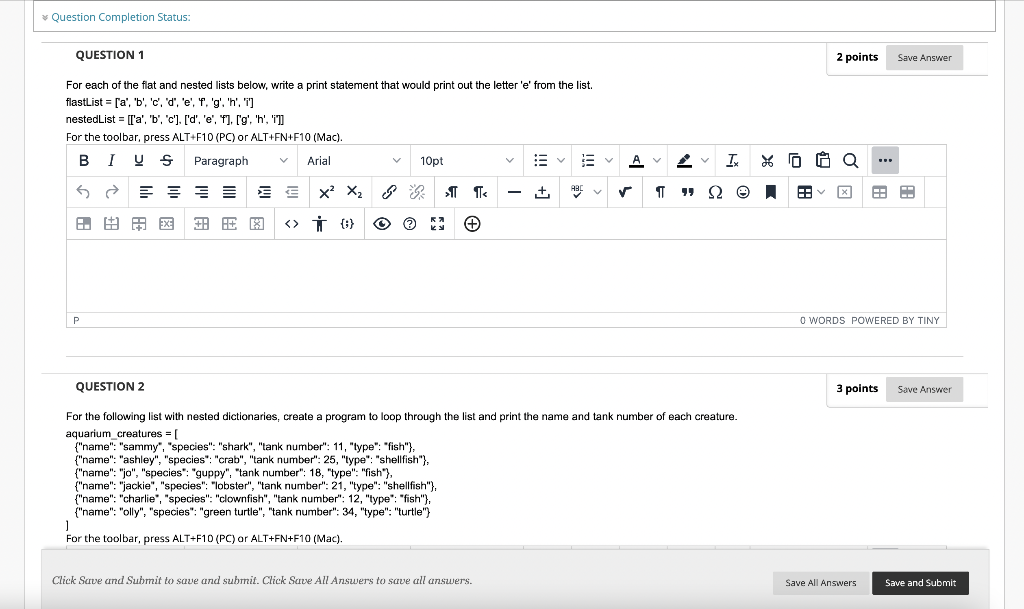Remove hyperlink with unlink icon
The height and width of the screenshot is (609, 1024).
(417, 192)
